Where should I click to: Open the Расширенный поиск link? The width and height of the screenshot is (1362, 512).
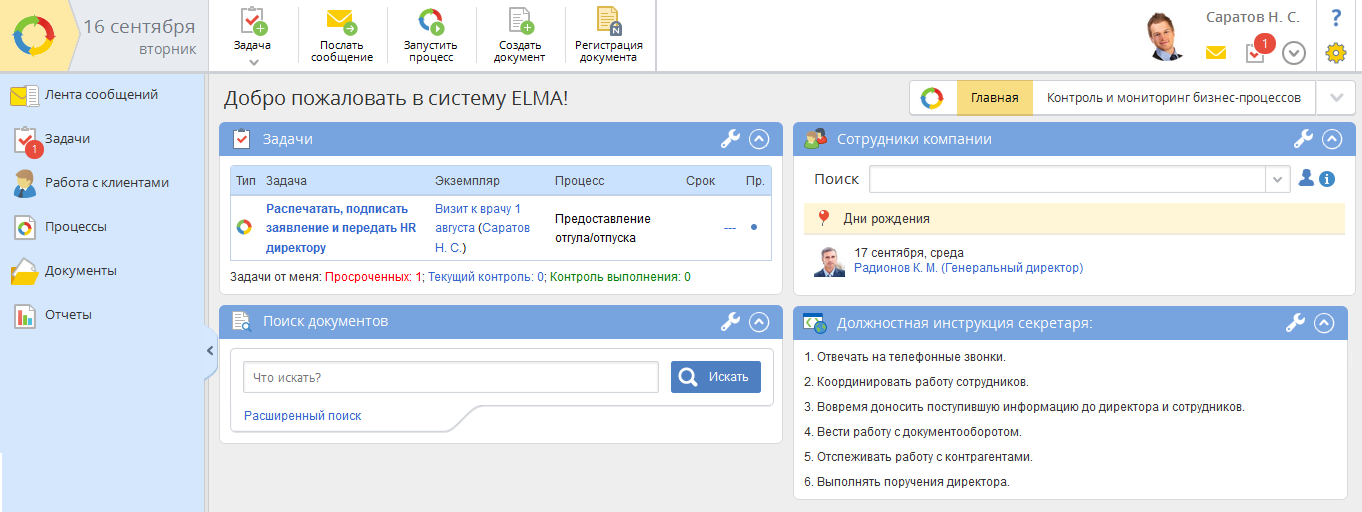(303, 416)
